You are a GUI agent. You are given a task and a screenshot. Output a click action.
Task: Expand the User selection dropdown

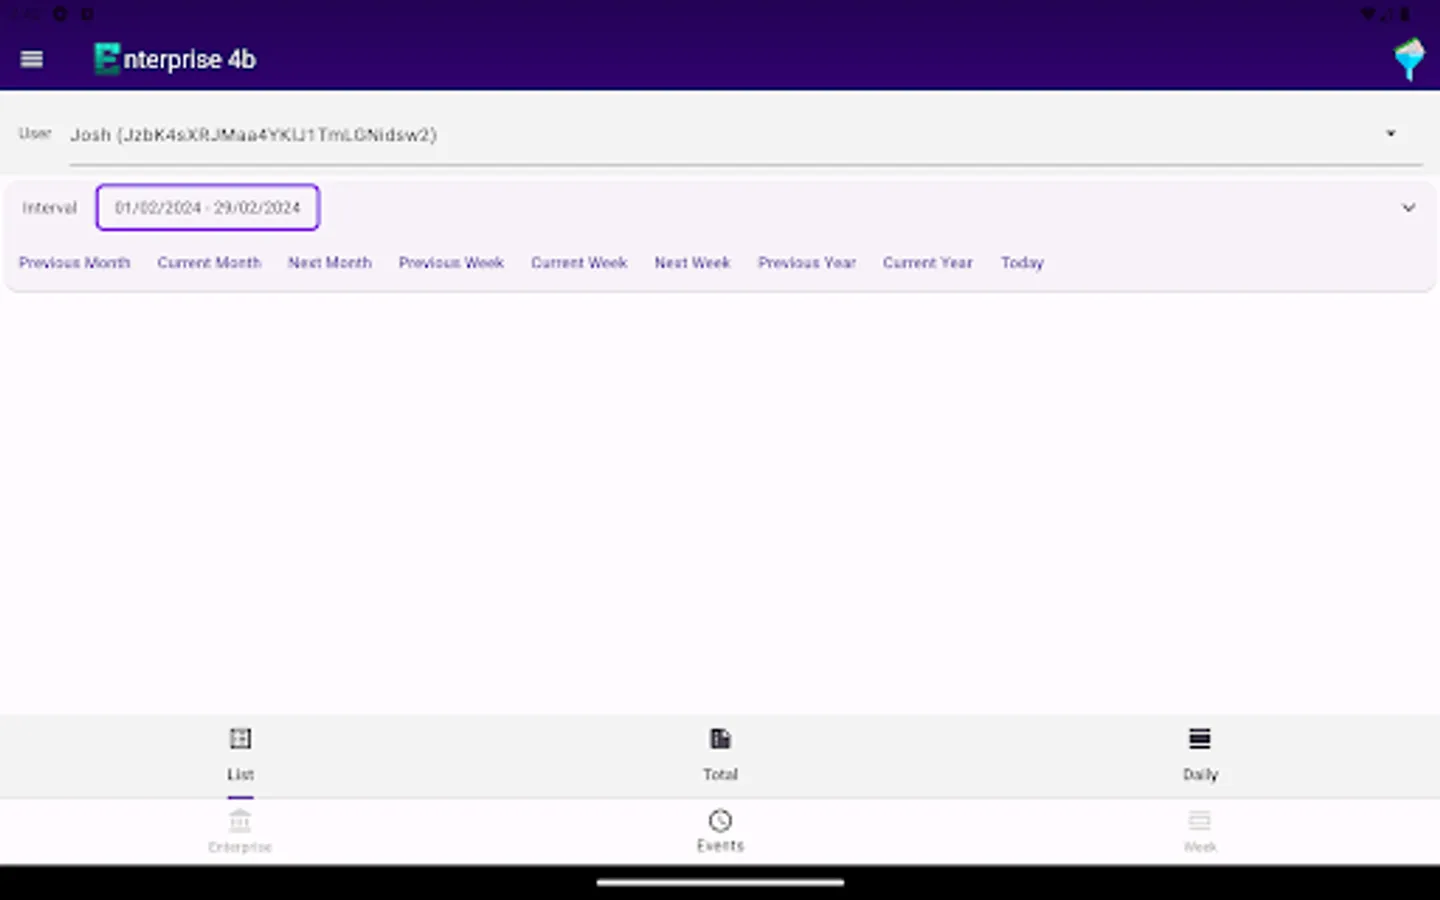point(1391,133)
